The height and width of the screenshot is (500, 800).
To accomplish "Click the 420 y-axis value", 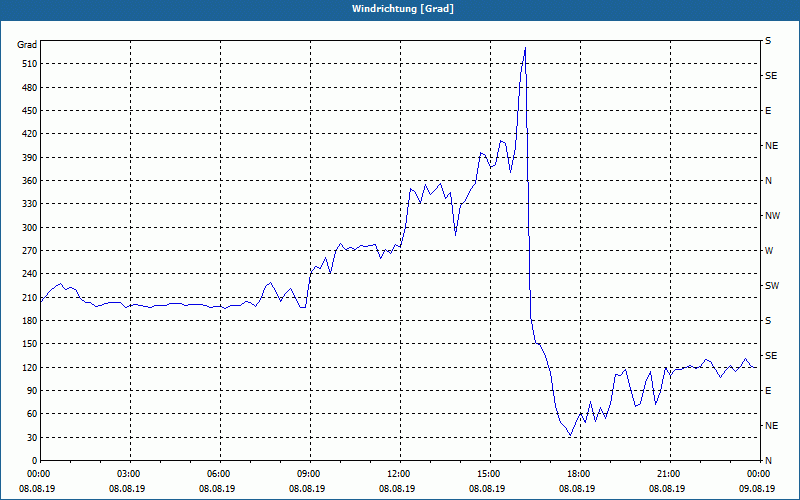I will click(31, 134).
